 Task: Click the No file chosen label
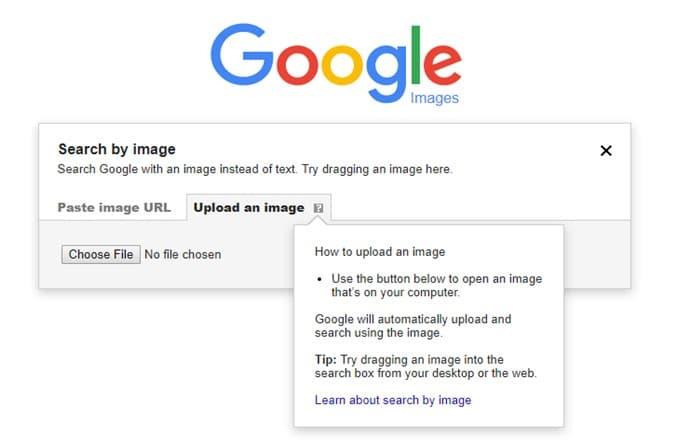point(183,255)
